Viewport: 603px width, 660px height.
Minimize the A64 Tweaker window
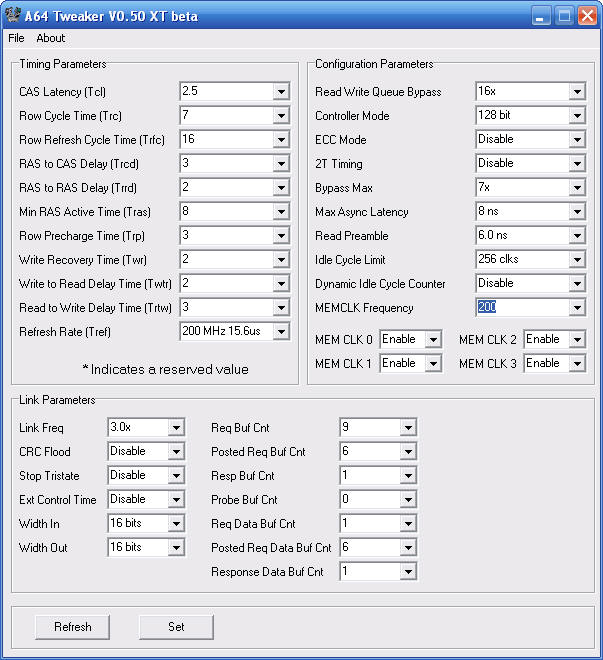541,16
